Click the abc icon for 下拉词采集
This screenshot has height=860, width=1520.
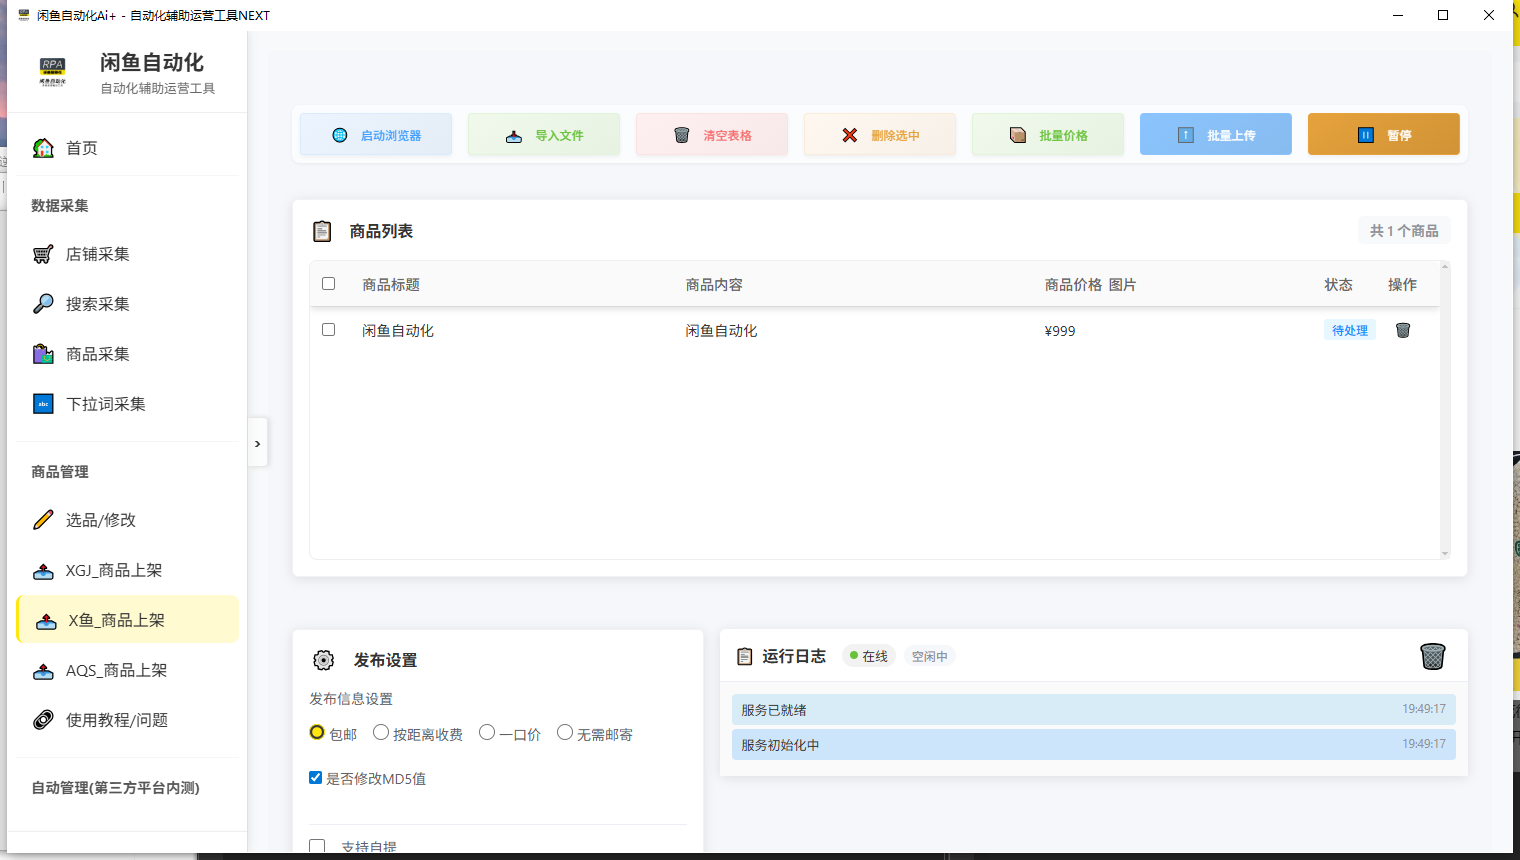[43, 404]
